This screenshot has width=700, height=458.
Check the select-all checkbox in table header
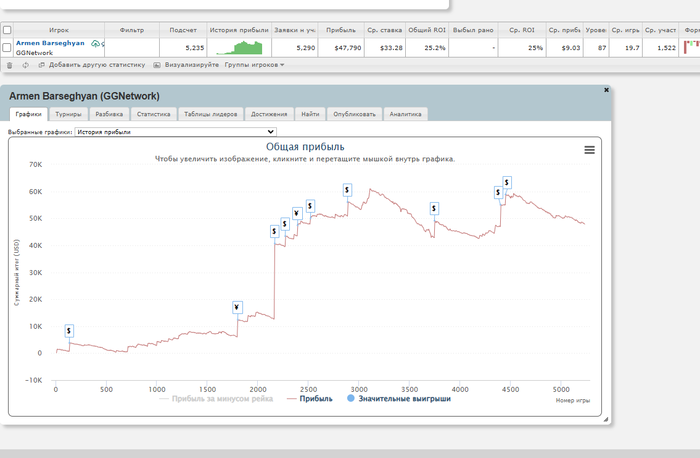point(8,30)
